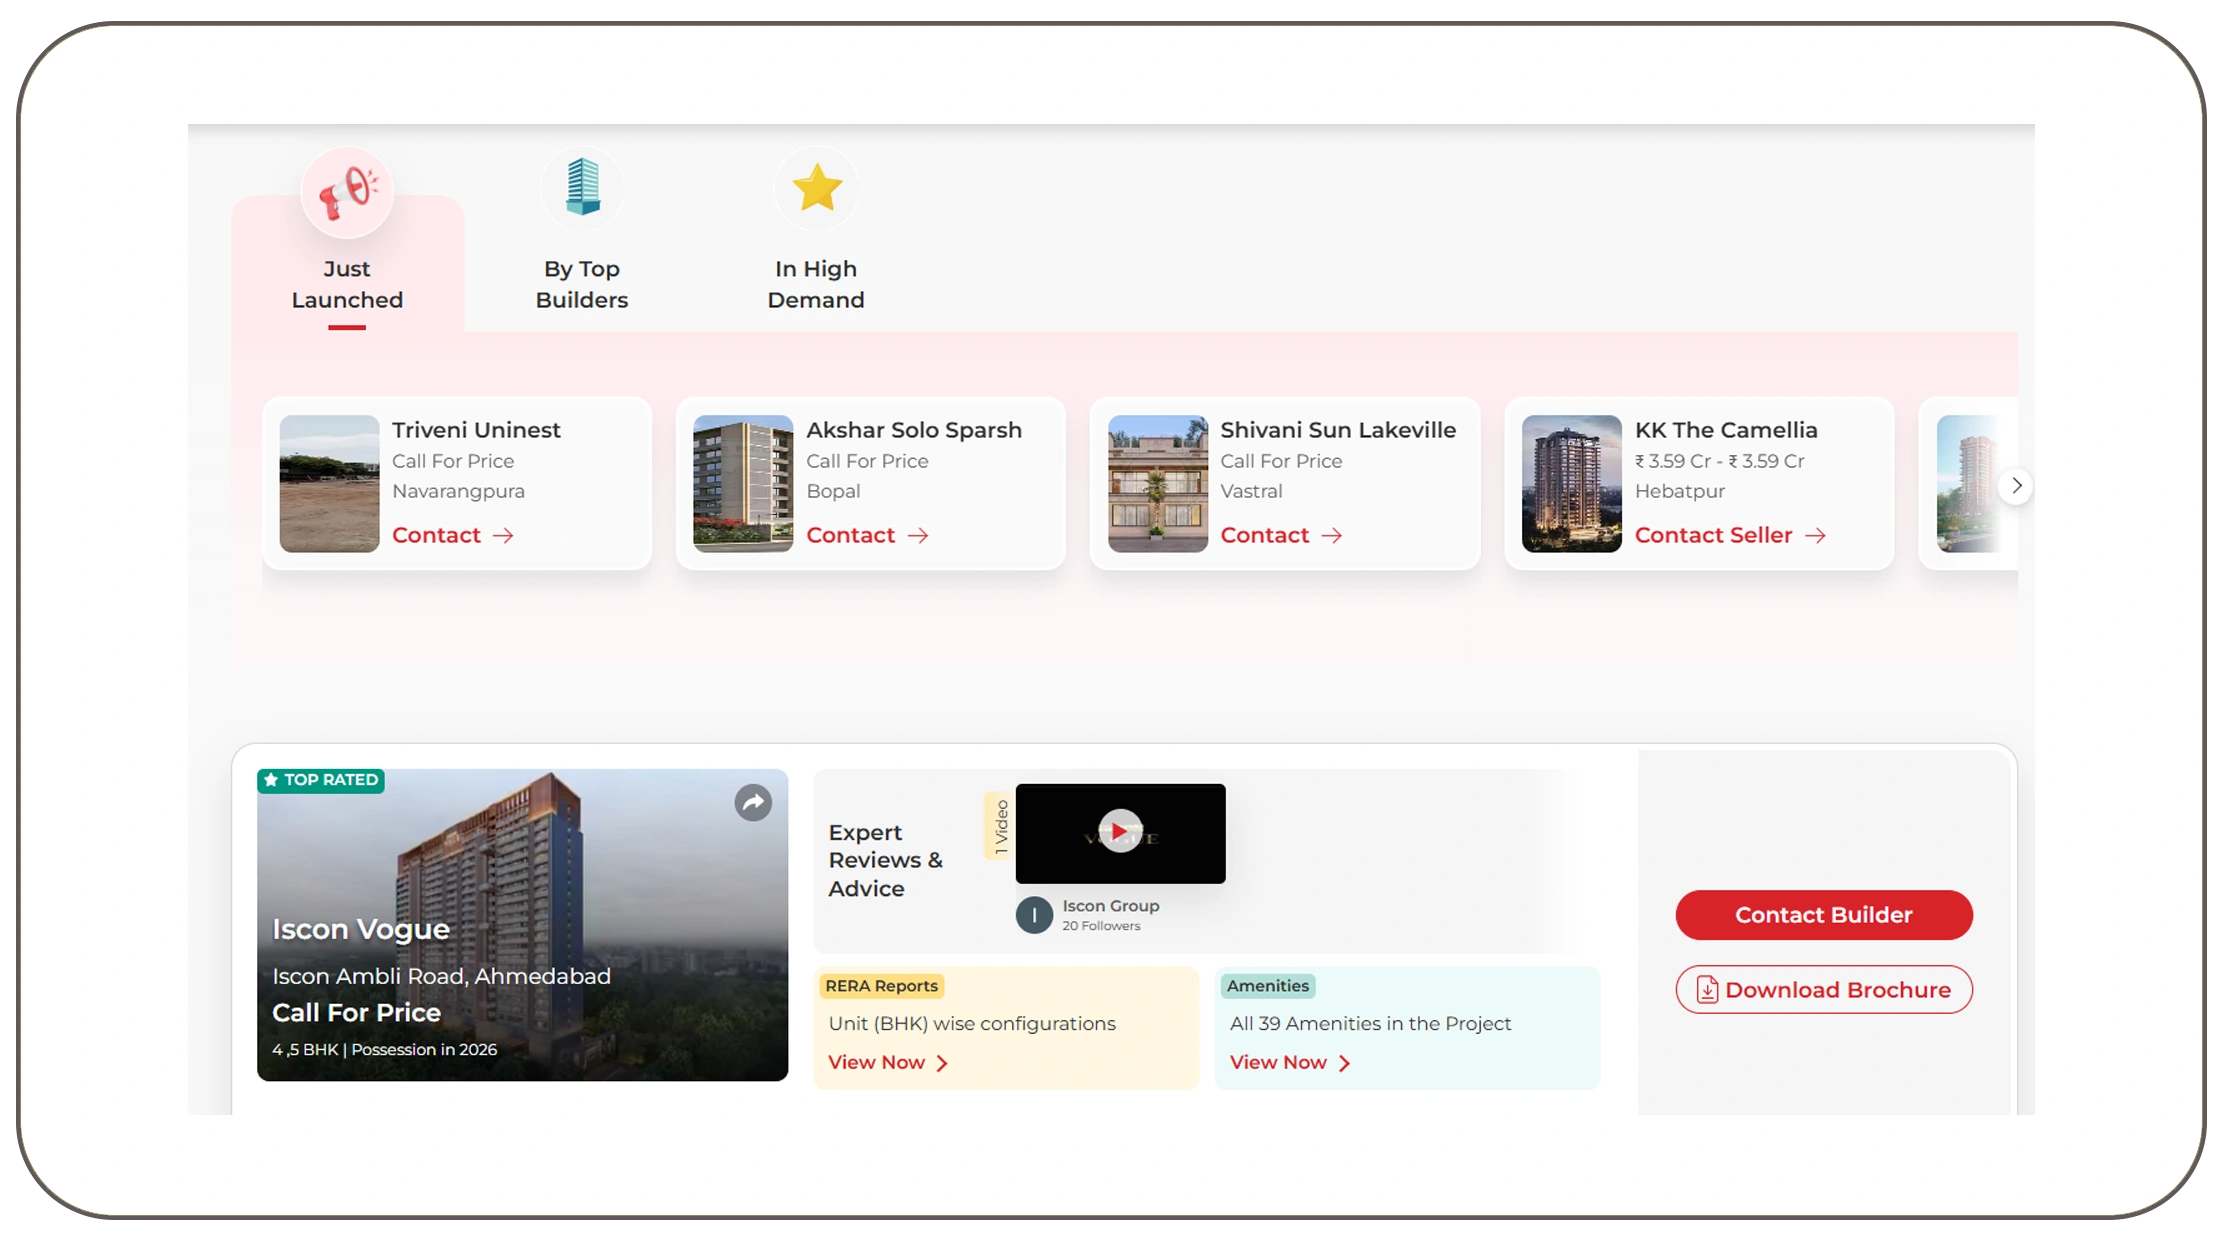Open the Shivani Sun Lakeville property thumbnail
Image resolution: width=2223 pixels, height=1240 pixels.
pos(1158,484)
